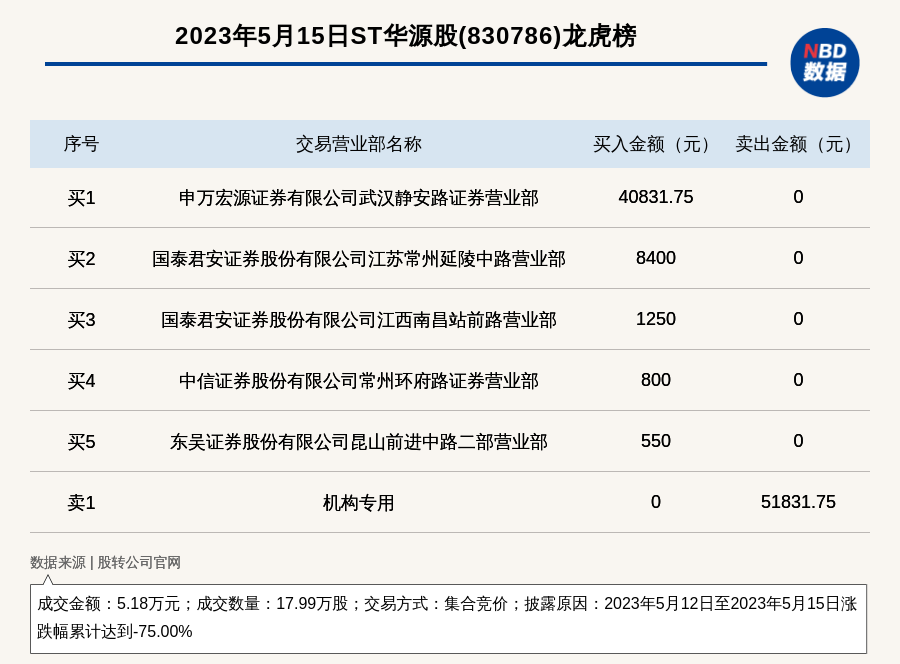Click the sell amount 0 in 买3 row
Screen dimensions: 900x664
click(798, 319)
